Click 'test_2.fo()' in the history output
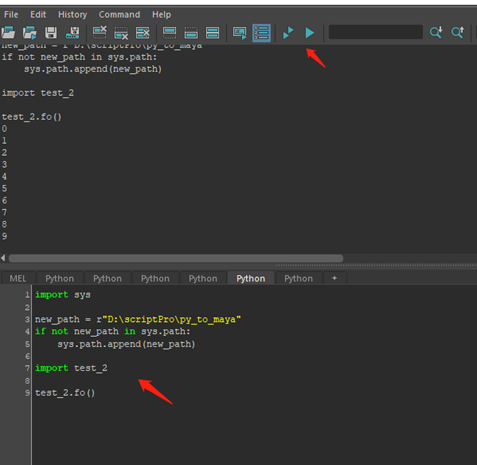The width and height of the screenshot is (477, 465). [32, 117]
